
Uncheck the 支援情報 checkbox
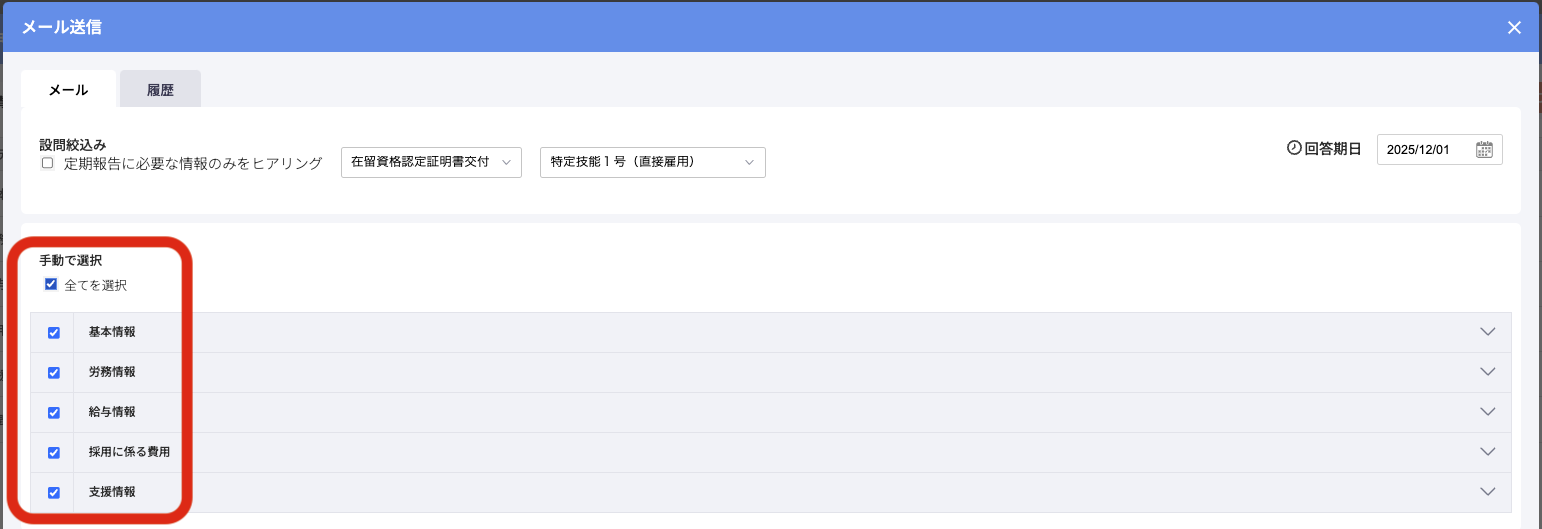54,492
